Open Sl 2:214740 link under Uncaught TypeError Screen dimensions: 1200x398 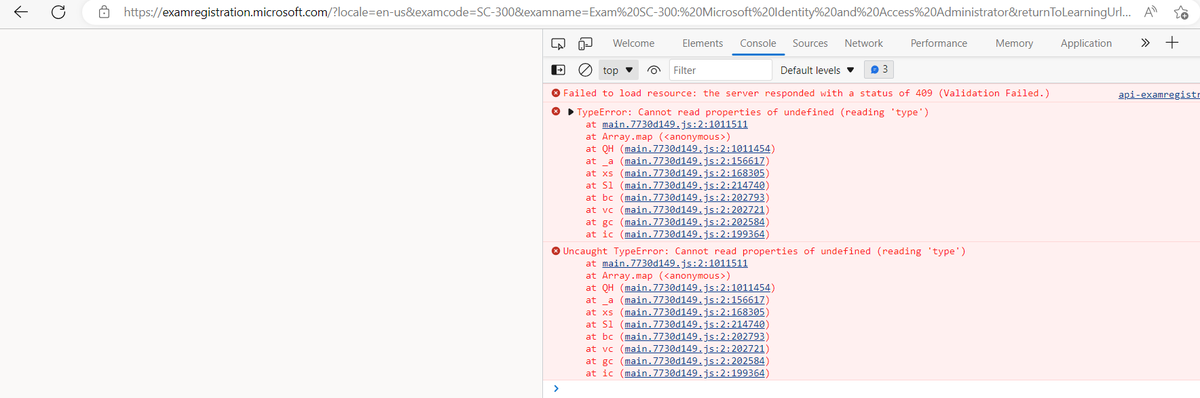point(693,324)
